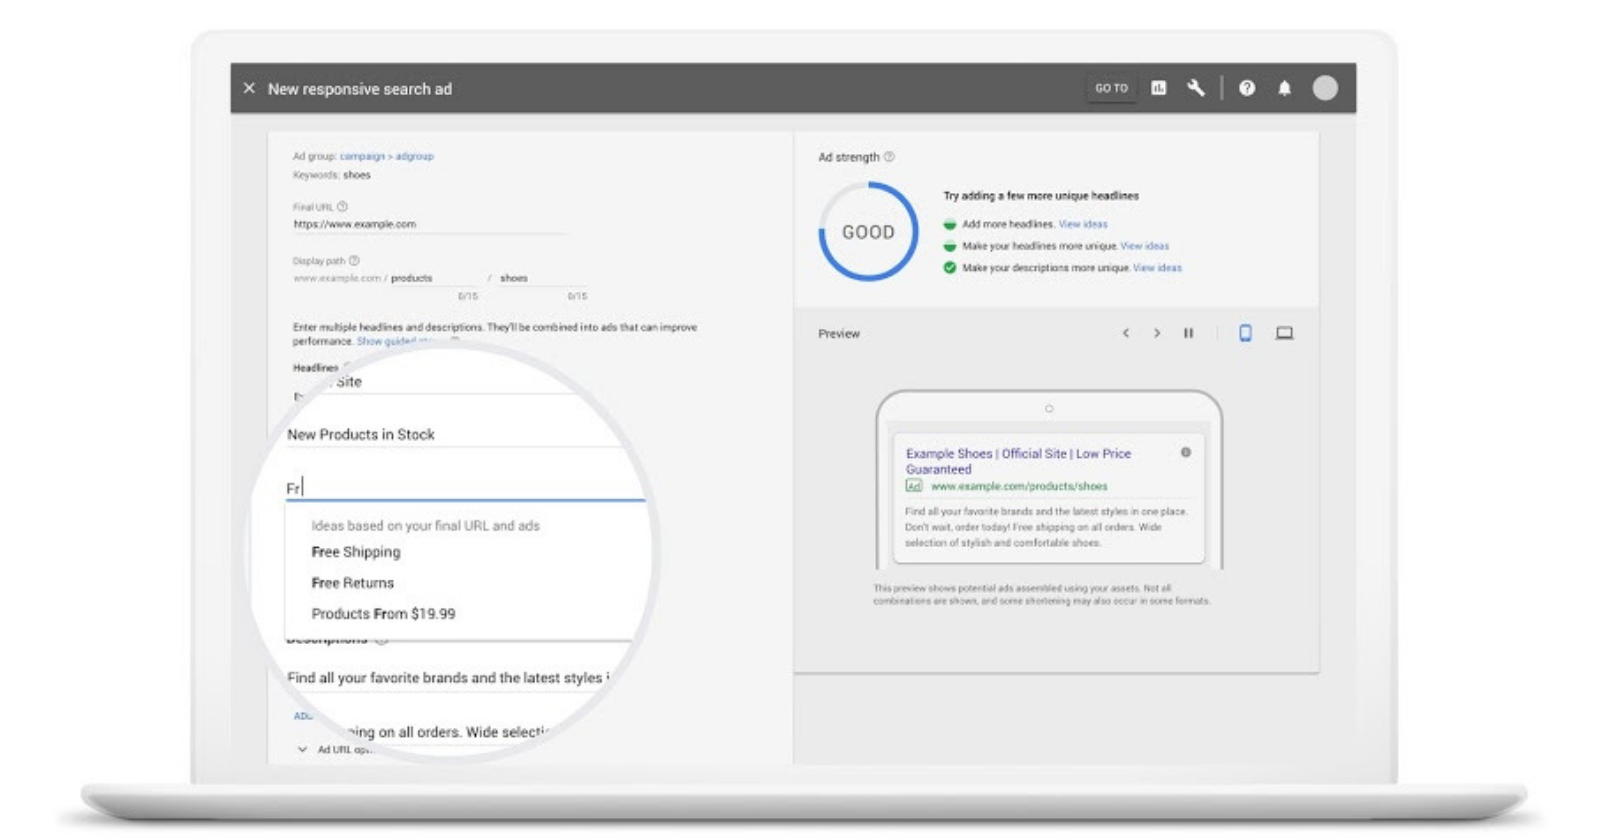Screen dimensions: 1600x840
Task: View ideas for headlines more unique
Action: point(1145,246)
